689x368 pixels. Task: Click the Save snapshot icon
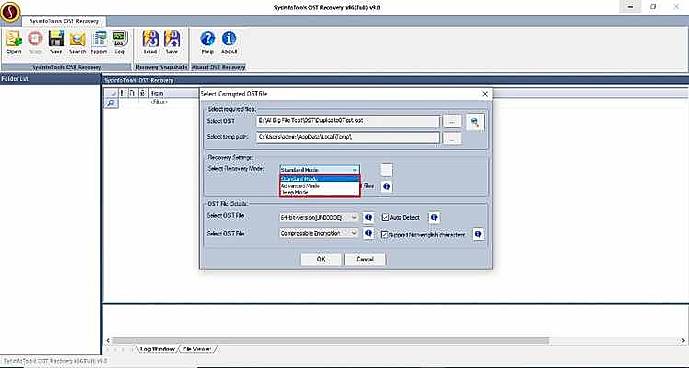click(x=172, y=43)
